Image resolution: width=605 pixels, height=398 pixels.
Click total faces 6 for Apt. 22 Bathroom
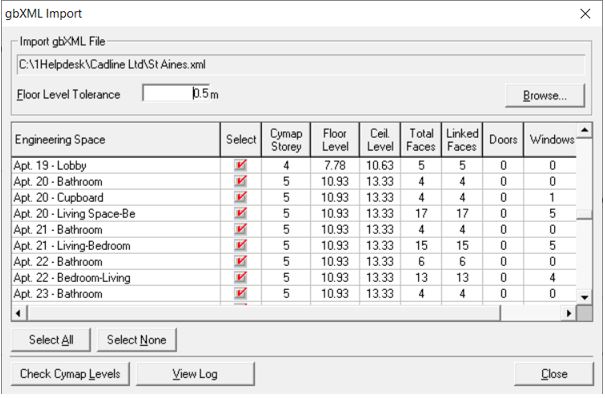click(x=421, y=261)
